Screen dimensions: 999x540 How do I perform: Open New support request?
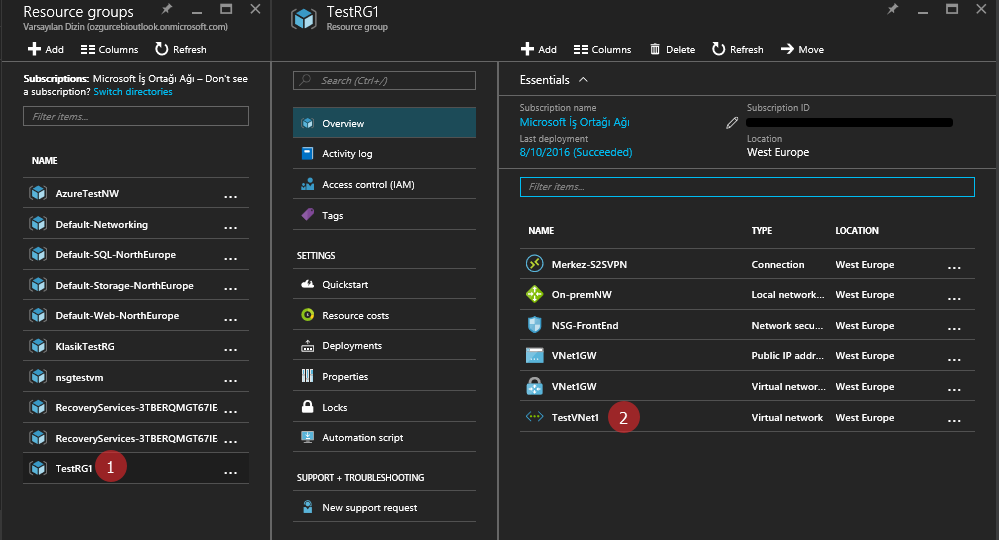tap(384, 508)
